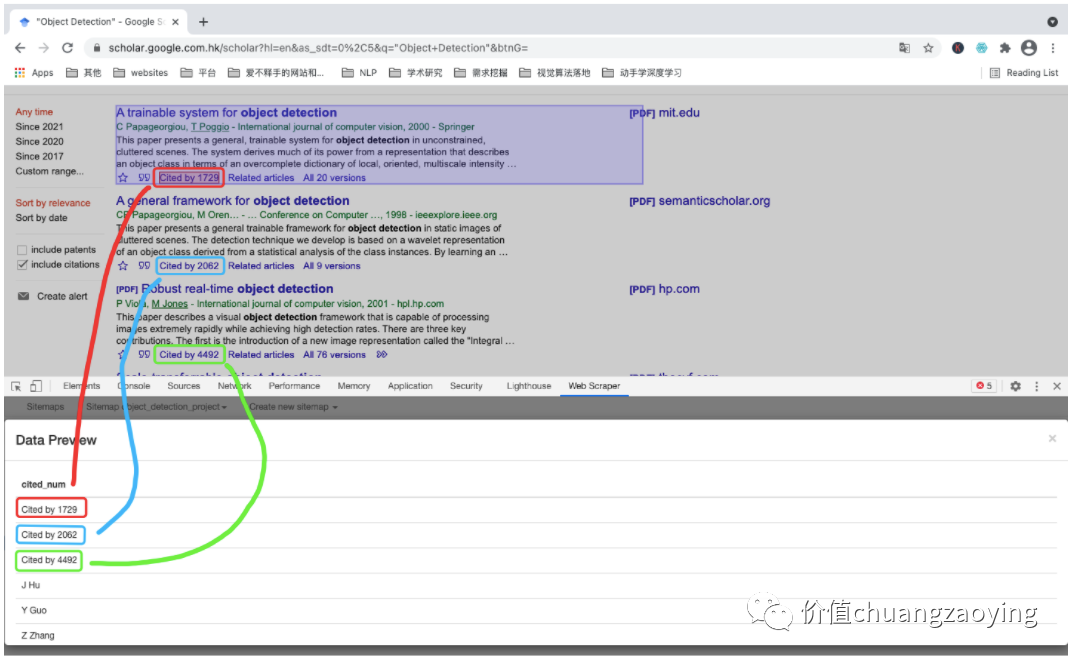This screenshot has width=1072, height=662.
Task: Click the DevTools error count badge
Action: (984, 386)
